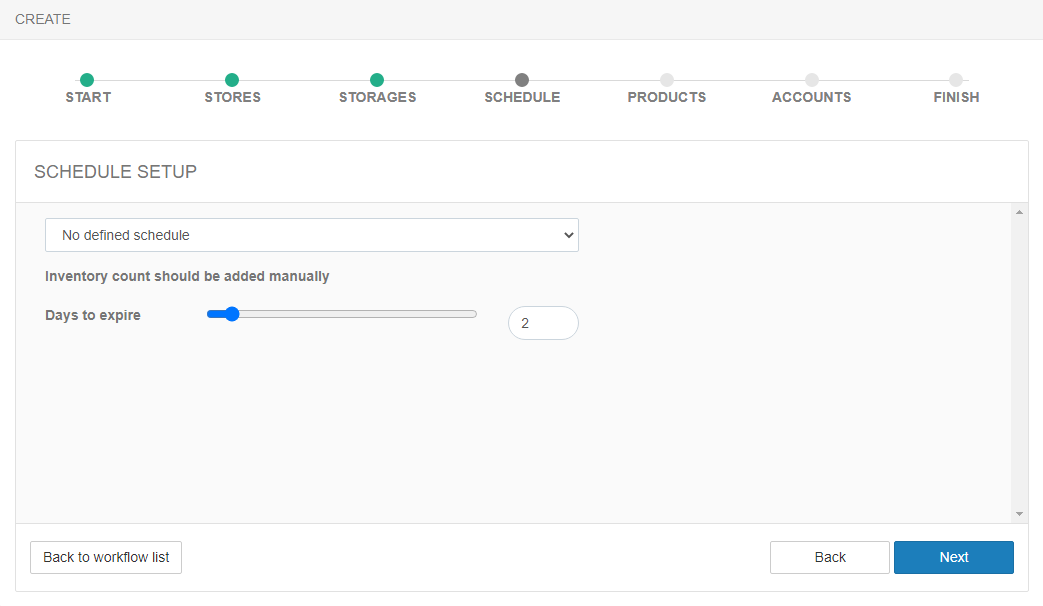Screen dimensions: 1043x606
Task: Click the dark gray SCHEDULE step dot
Action: click(x=522, y=80)
